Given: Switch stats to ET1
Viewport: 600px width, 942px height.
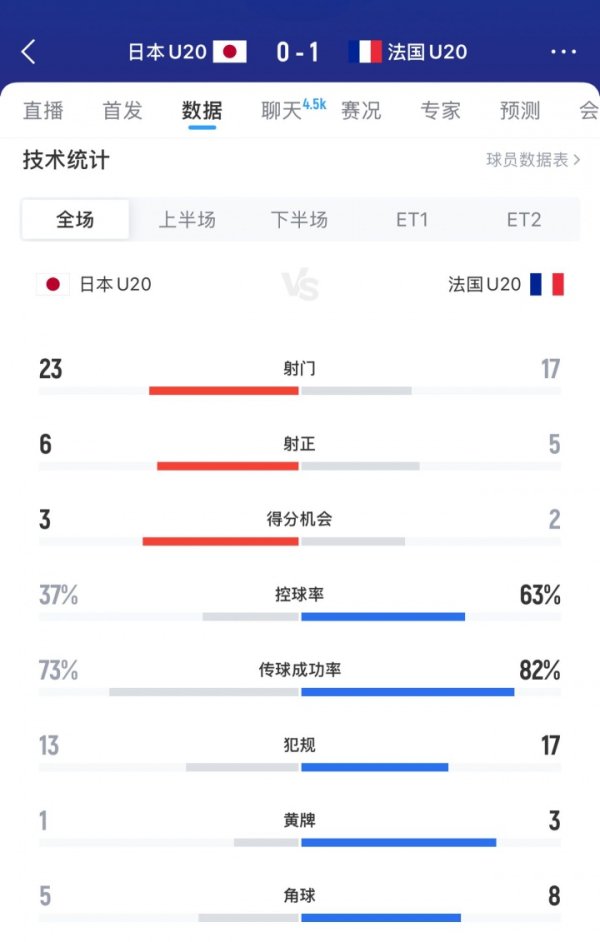Looking at the screenshot, I should [413, 220].
